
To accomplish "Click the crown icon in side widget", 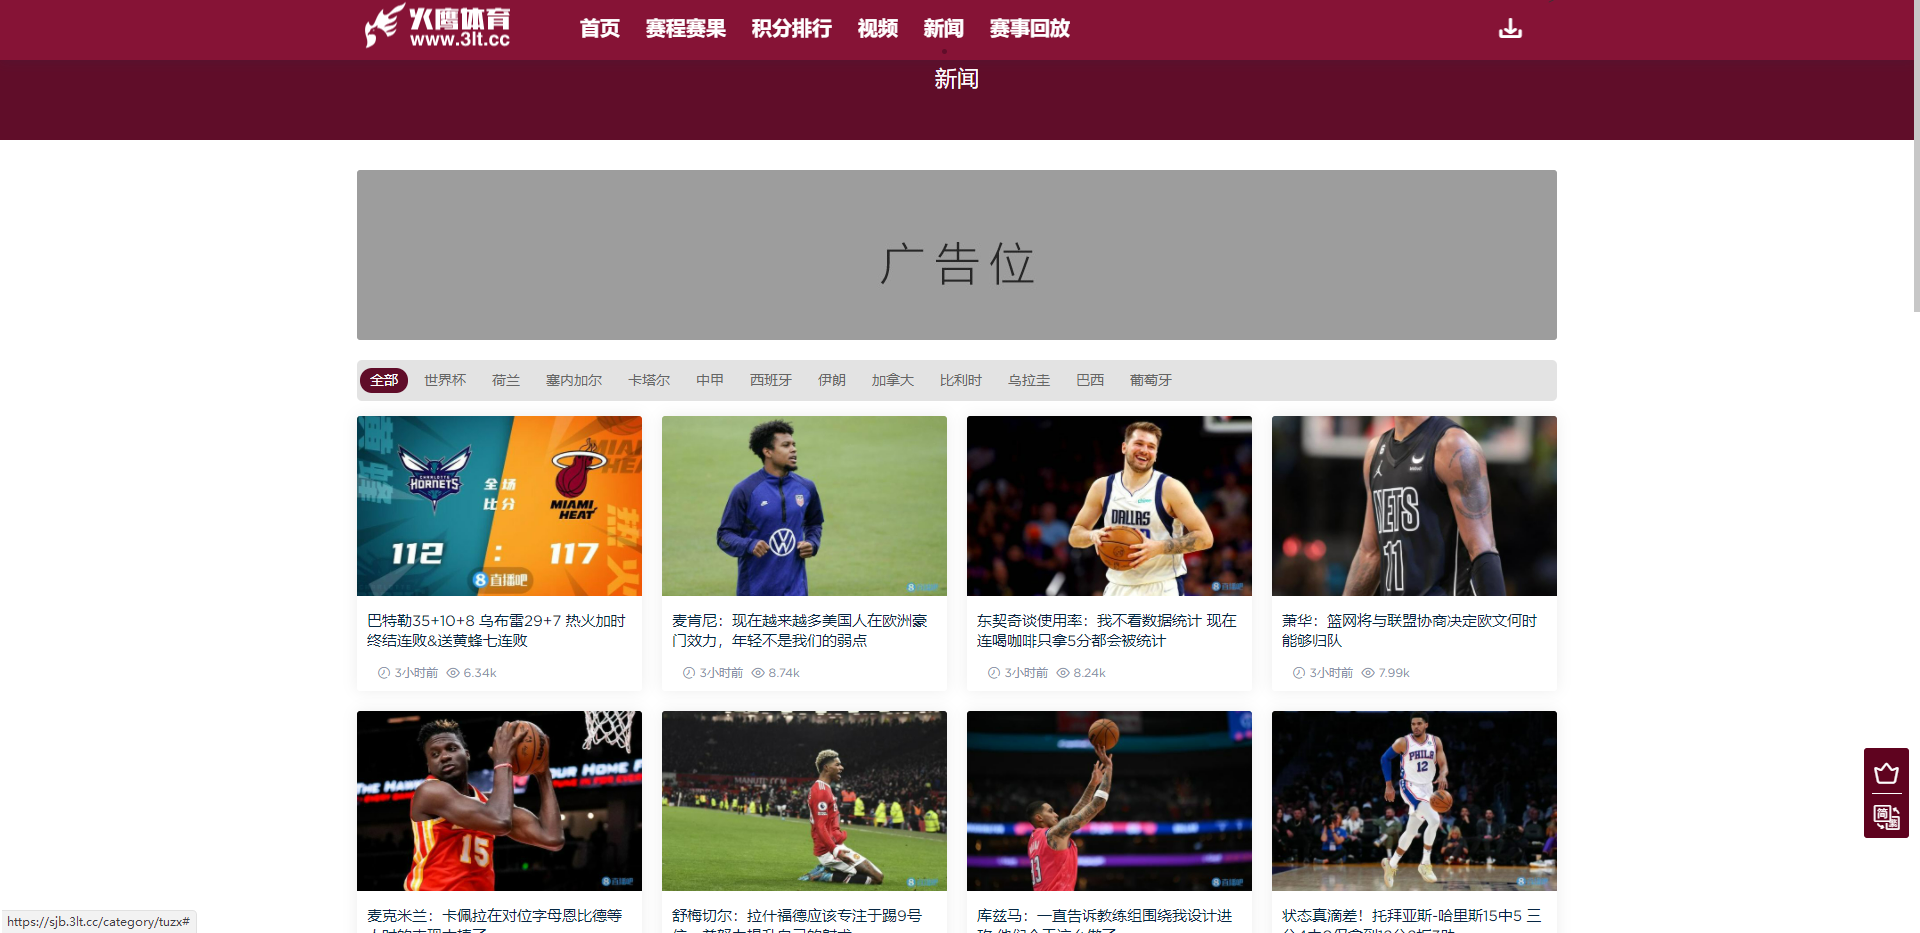I will tap(1886, 773).
